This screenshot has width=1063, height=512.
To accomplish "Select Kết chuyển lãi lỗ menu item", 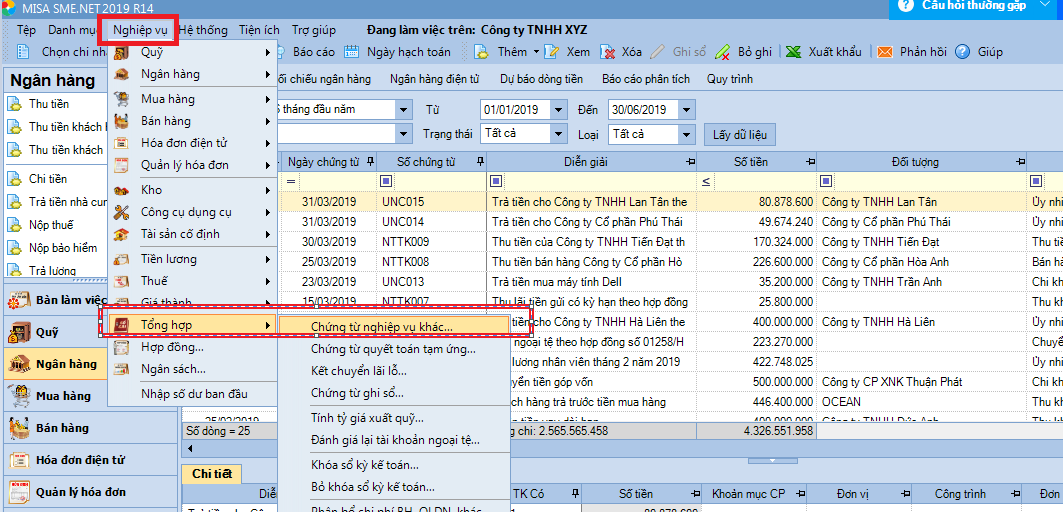I will [359, 372].
